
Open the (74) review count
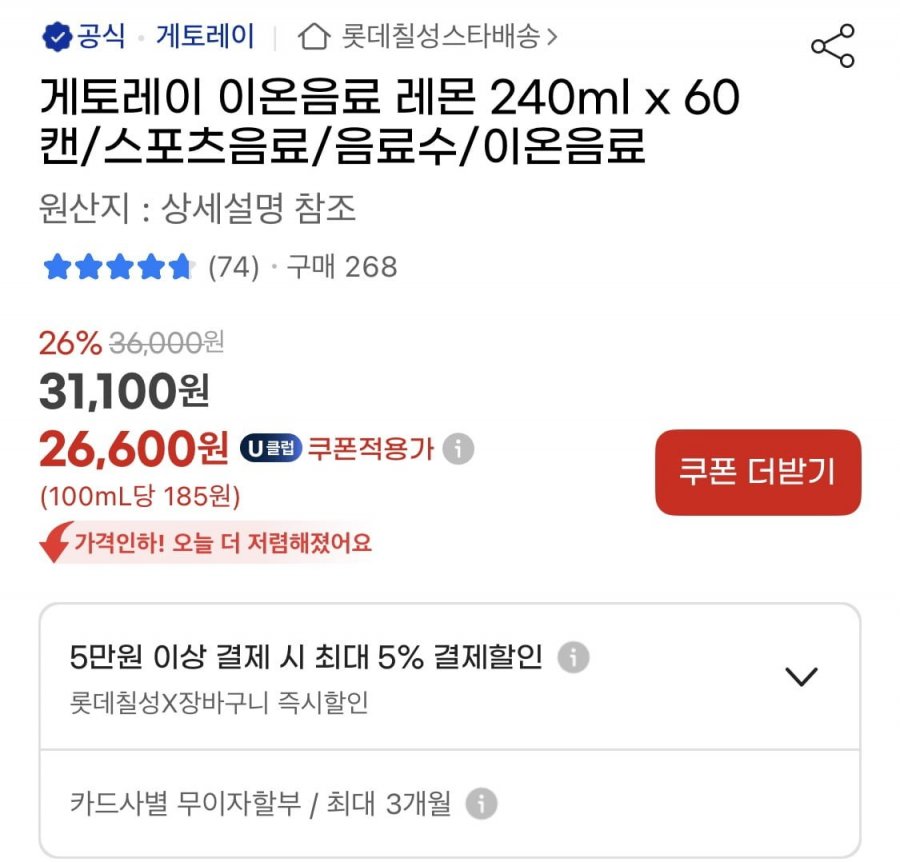click(234, 267)
